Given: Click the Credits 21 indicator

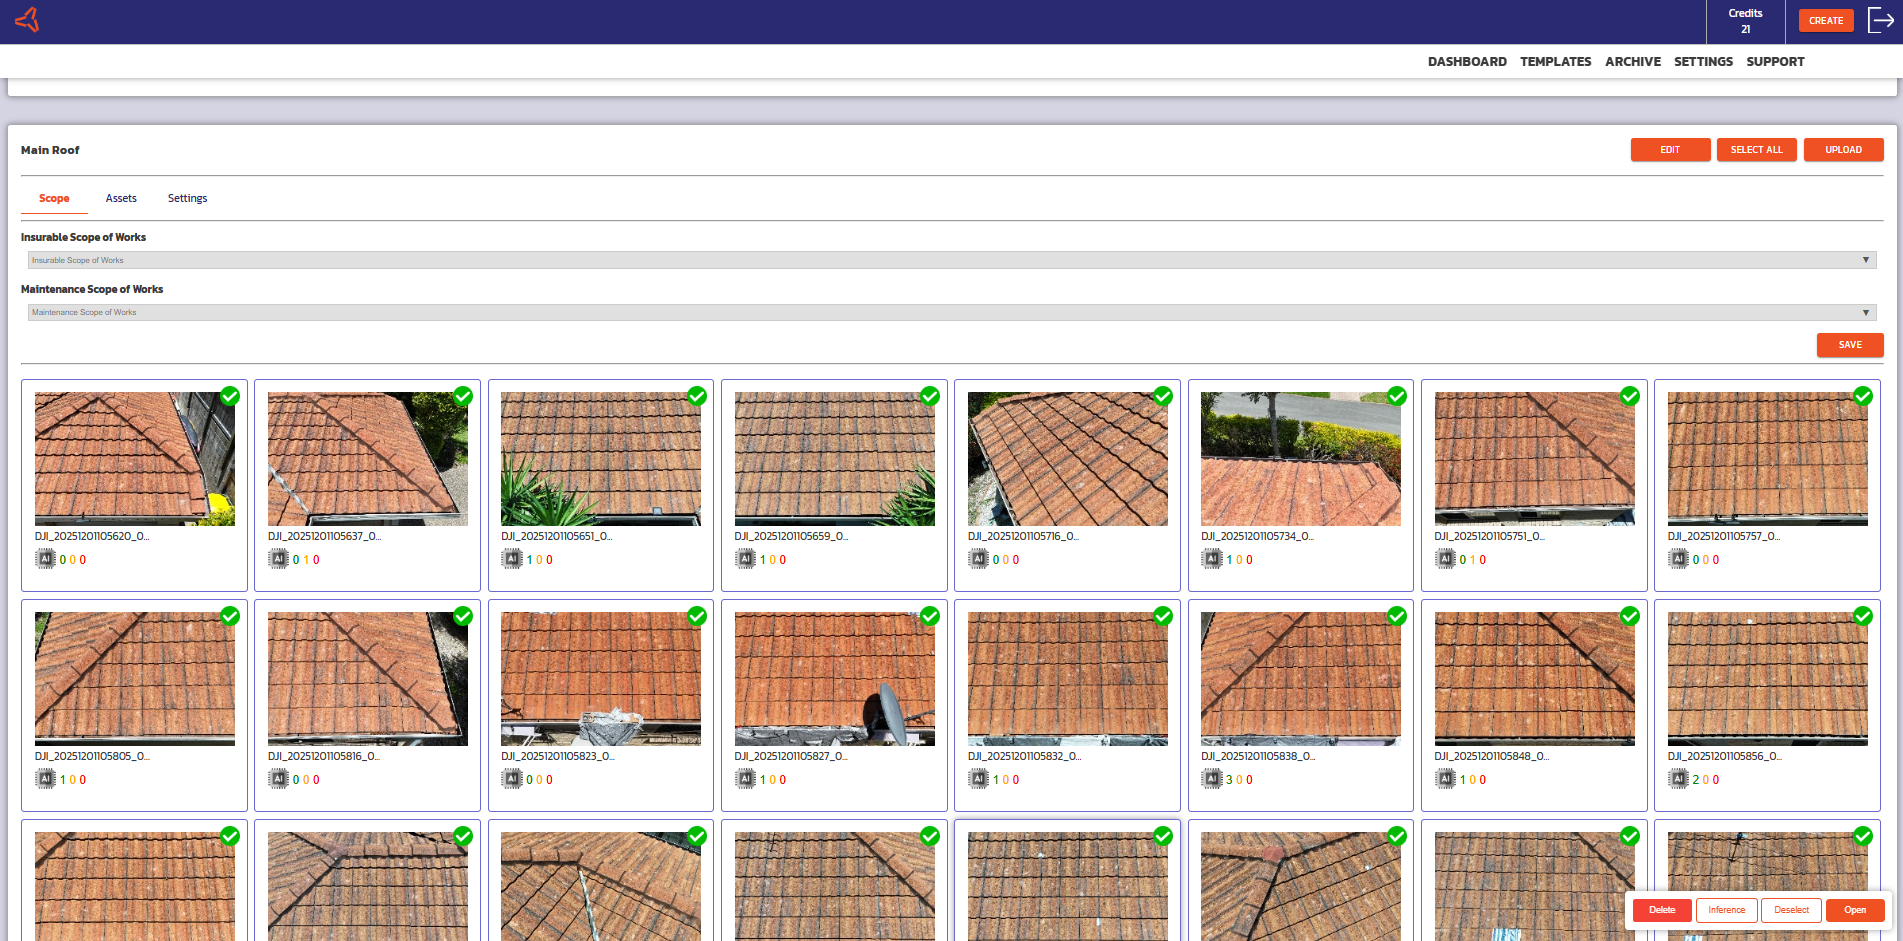Looking at the screenshot, I should pos(1745,21).
